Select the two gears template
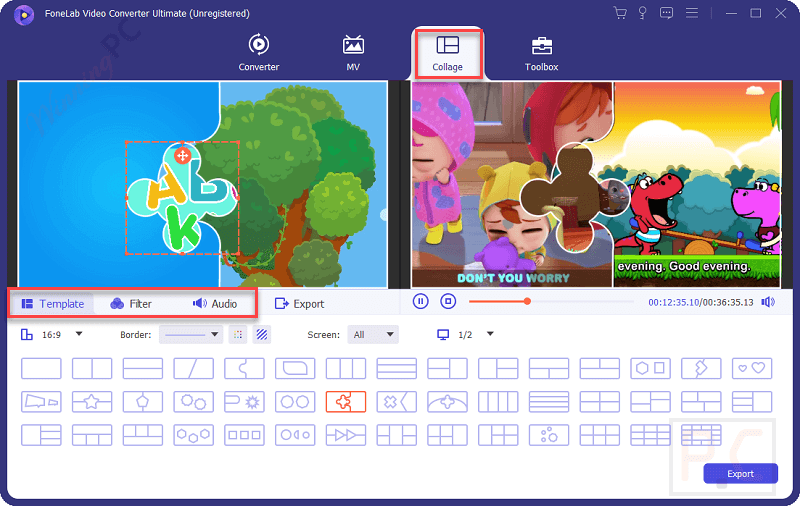Screen dimensions: 800x506 point(193,402)
